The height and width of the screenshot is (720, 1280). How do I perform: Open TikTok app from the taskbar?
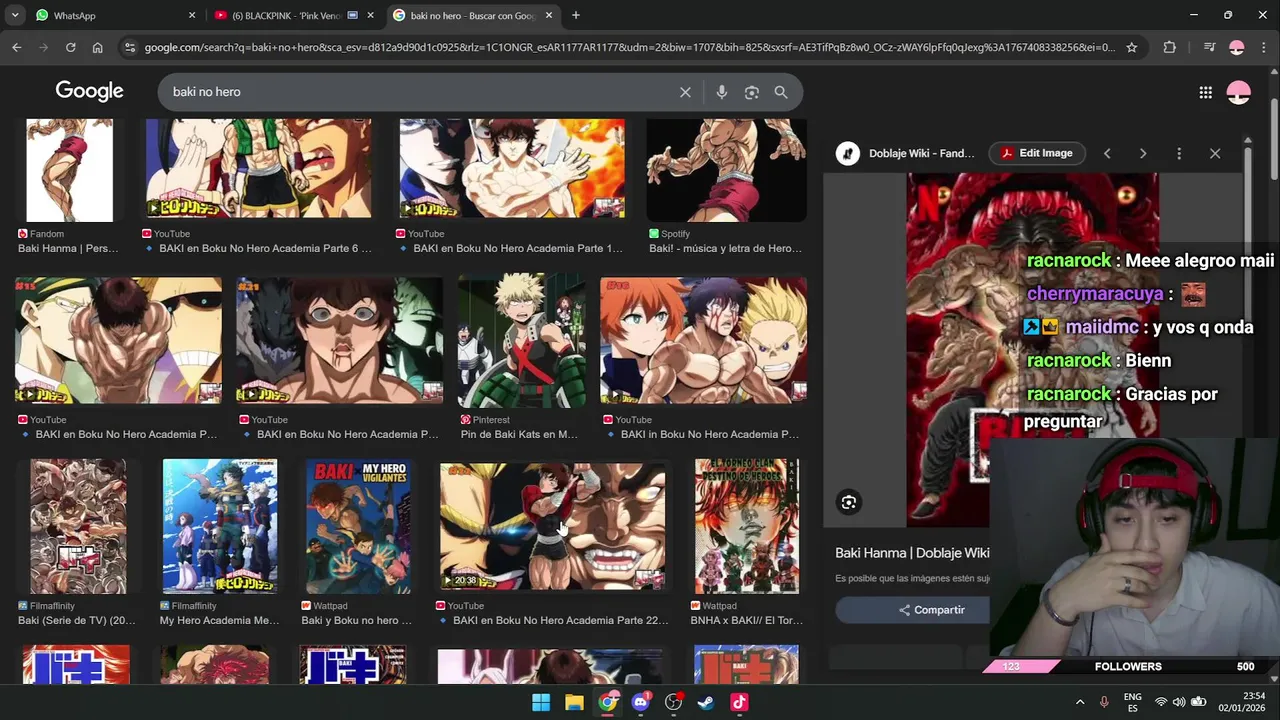739,702
